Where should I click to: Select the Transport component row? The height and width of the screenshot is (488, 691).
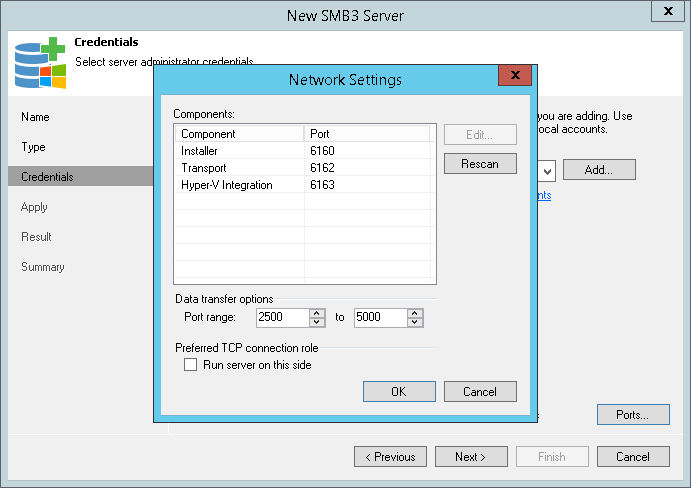[240, 168]
